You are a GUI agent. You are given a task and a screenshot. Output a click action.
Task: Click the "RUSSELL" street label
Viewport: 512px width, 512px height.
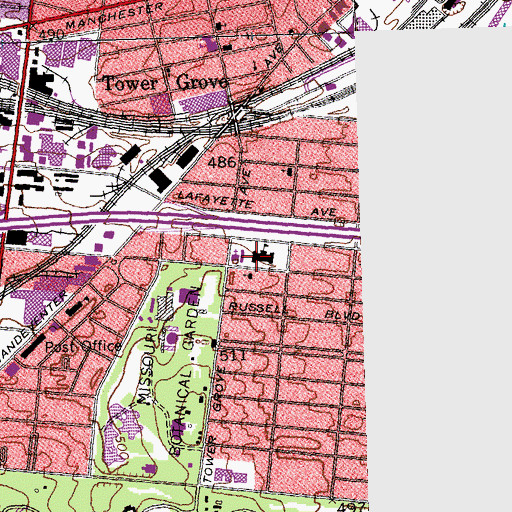tap(258, 308)
